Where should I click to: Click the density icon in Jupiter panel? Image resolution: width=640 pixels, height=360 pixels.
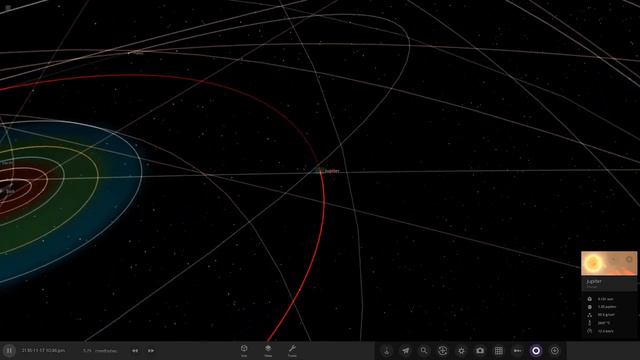pyautogui.click(x=589, y=315)
